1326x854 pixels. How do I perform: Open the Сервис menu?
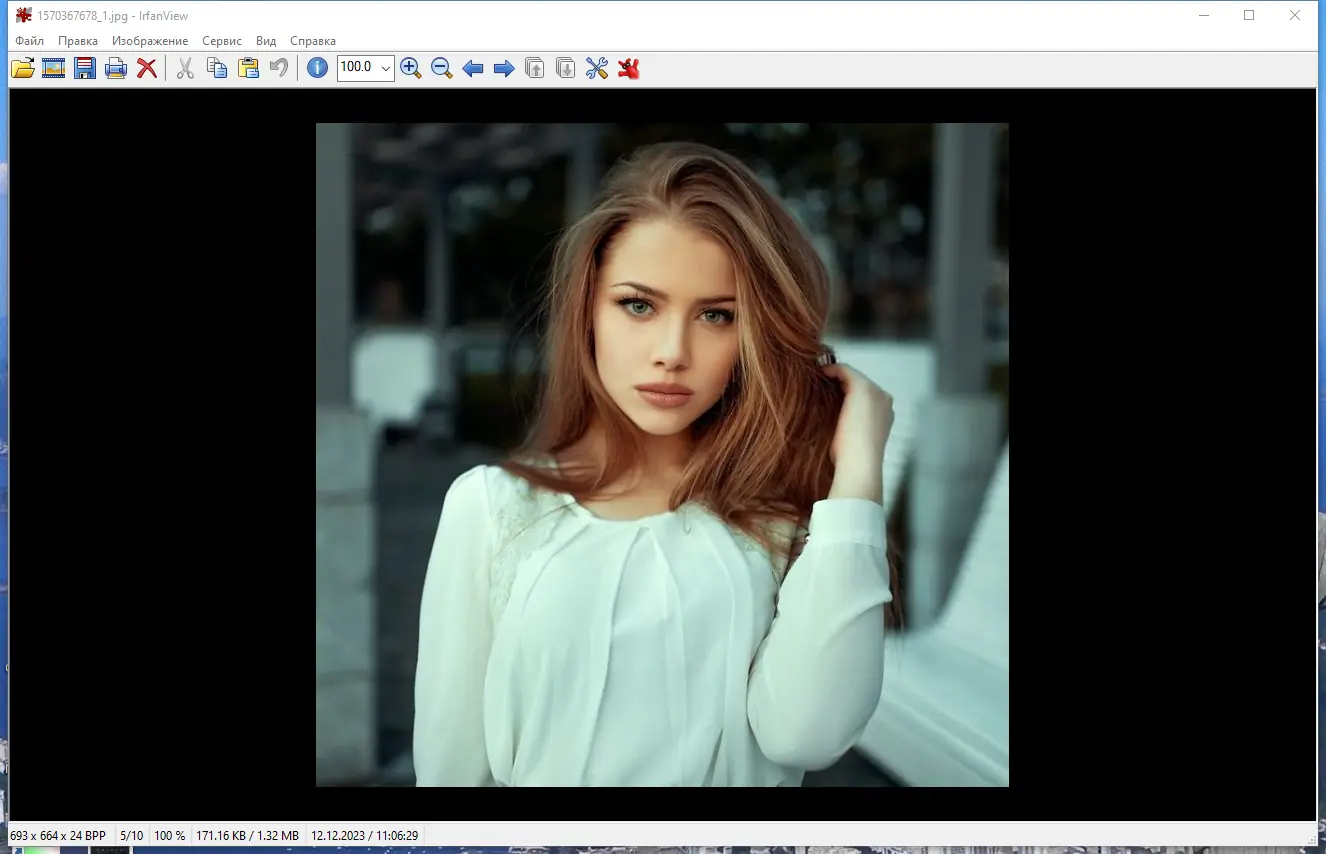click(222, 41)
